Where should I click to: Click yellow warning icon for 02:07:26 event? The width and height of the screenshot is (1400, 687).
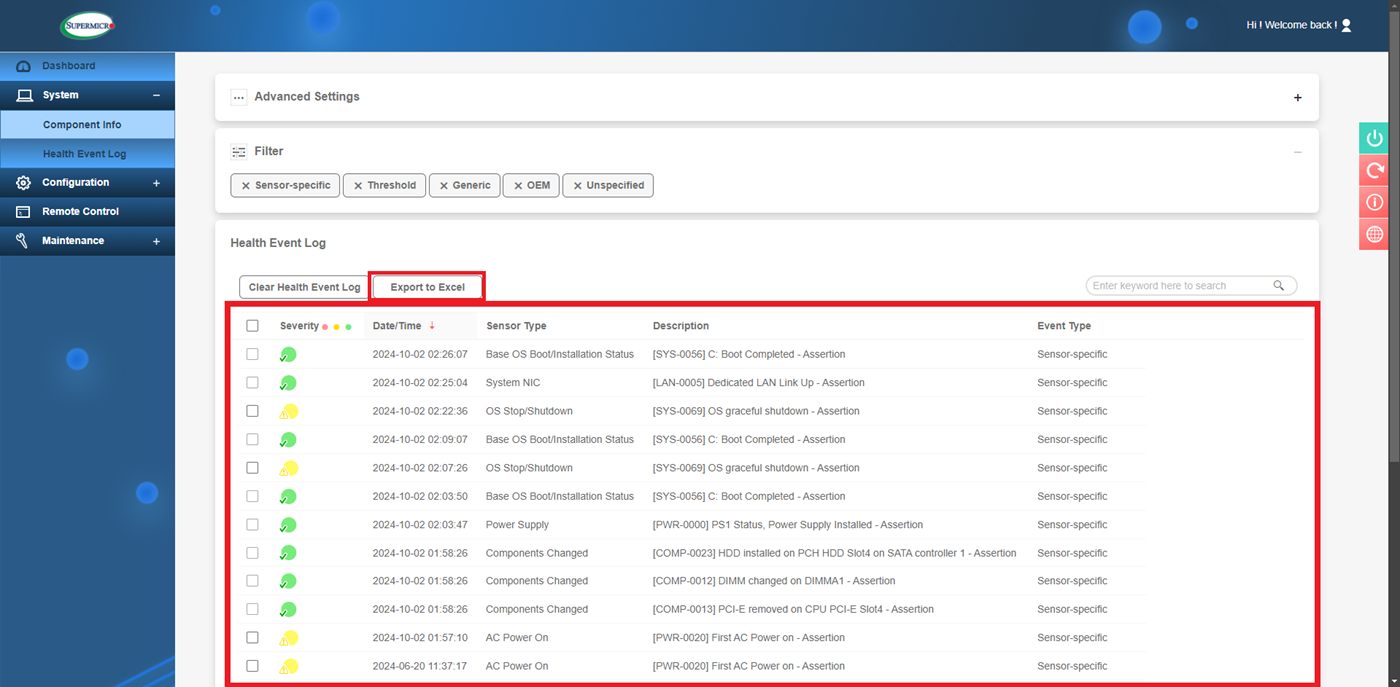coord(288,468)
